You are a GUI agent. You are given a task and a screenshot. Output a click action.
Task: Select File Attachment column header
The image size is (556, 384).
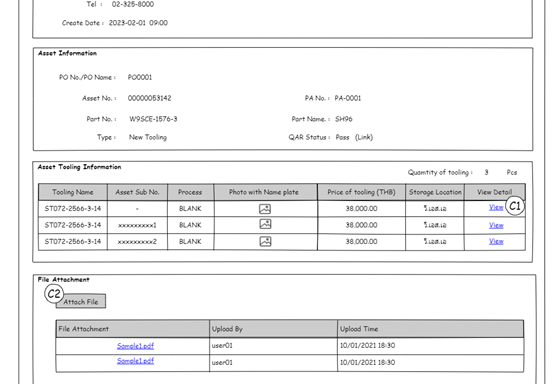(x=133, y=329)
